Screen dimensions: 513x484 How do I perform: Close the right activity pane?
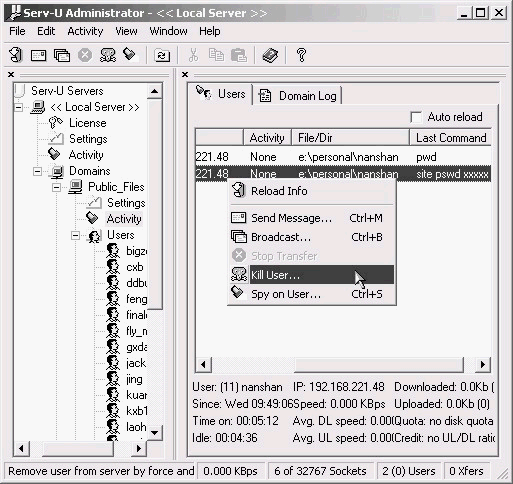[x=185, y=75]
